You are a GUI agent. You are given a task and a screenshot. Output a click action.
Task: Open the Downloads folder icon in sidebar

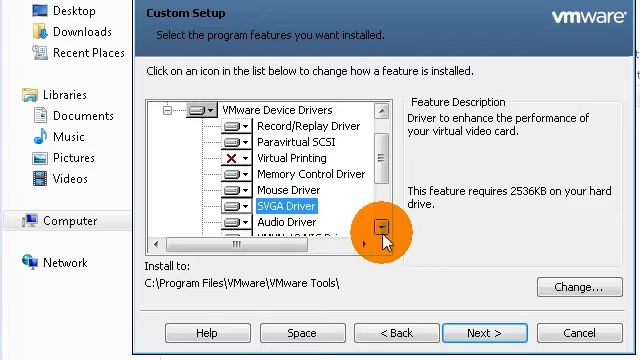coord(40,31)
